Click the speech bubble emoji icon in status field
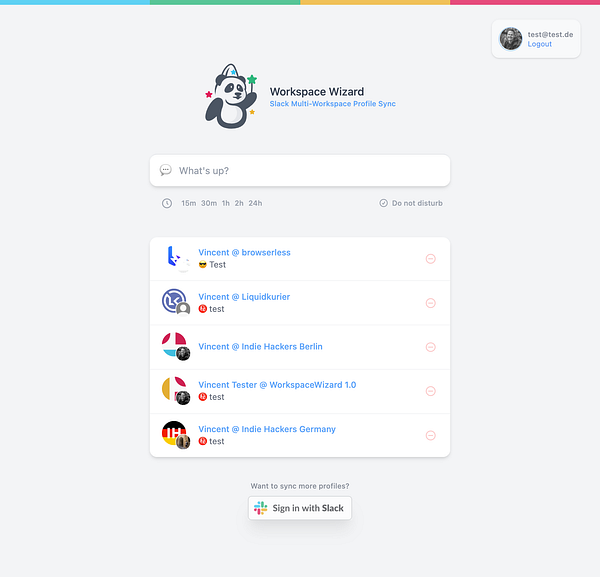The image size is (600, 577). click(166, 170)
